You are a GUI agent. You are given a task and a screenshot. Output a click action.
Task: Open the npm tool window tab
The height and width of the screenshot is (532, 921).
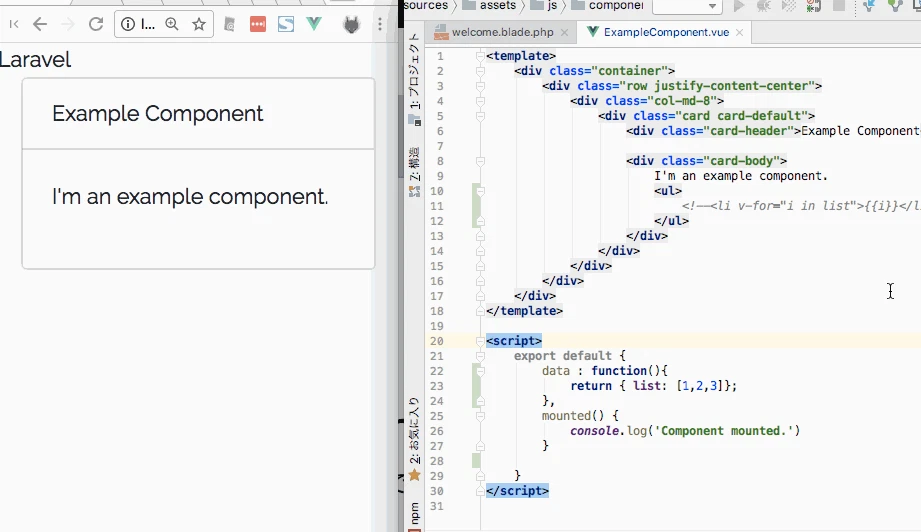415,515
